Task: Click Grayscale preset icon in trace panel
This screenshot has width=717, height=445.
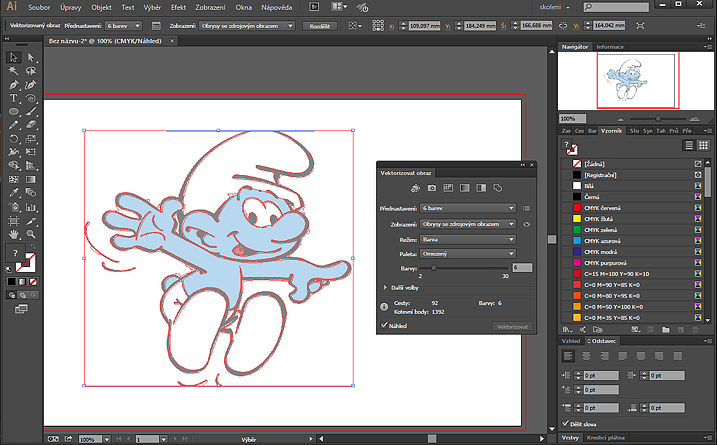Action: pyautogui.click(x=465, y=188)
